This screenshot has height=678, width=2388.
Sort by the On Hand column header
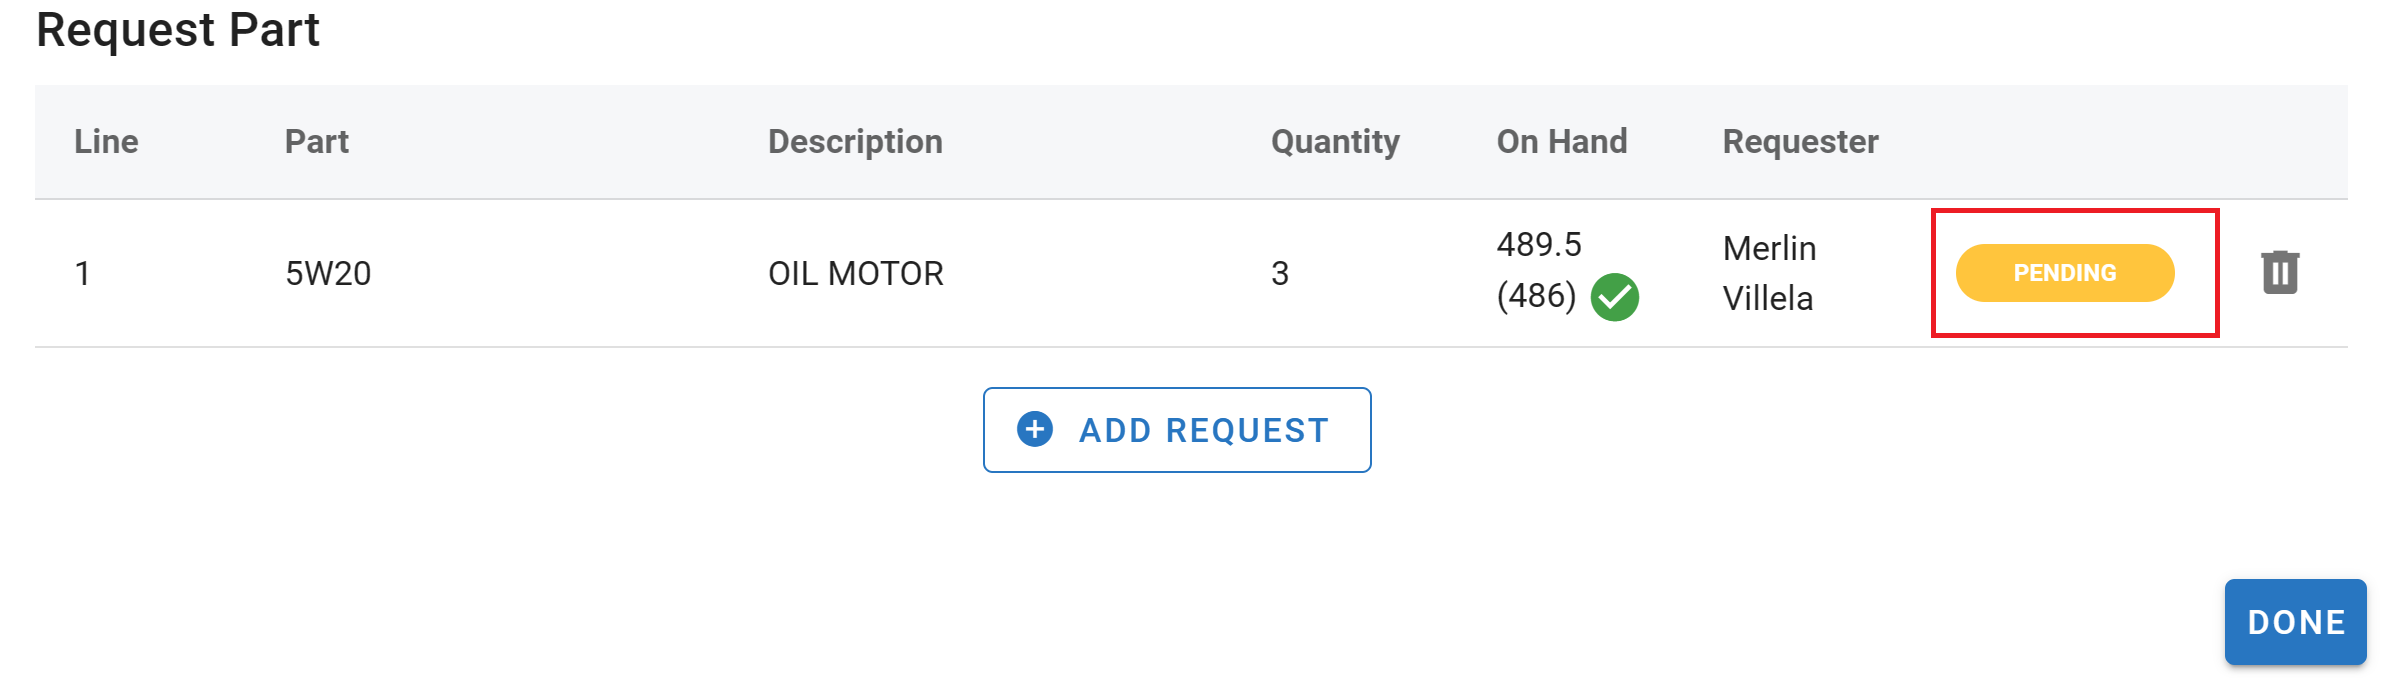tap(1561, 141)
